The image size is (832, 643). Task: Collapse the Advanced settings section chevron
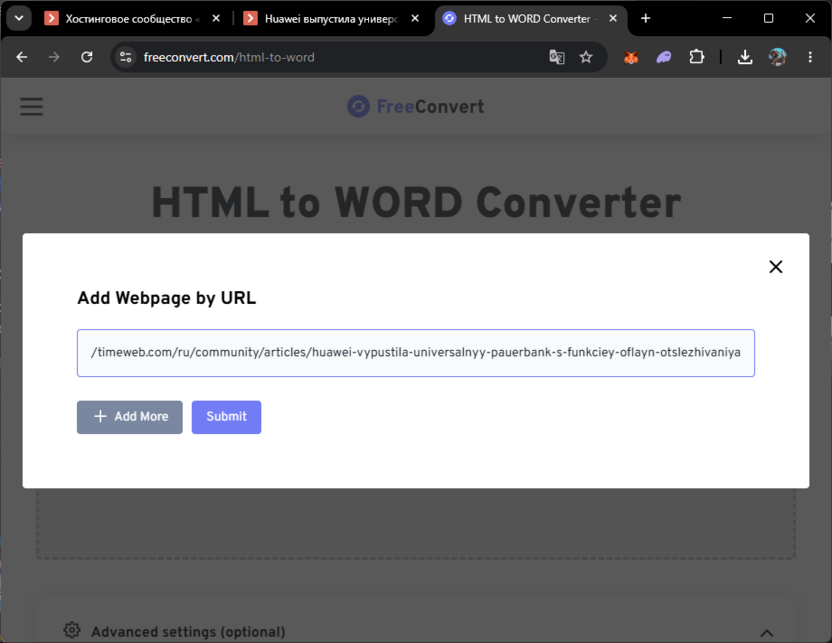pyautogui.click(x=766, y=632)
